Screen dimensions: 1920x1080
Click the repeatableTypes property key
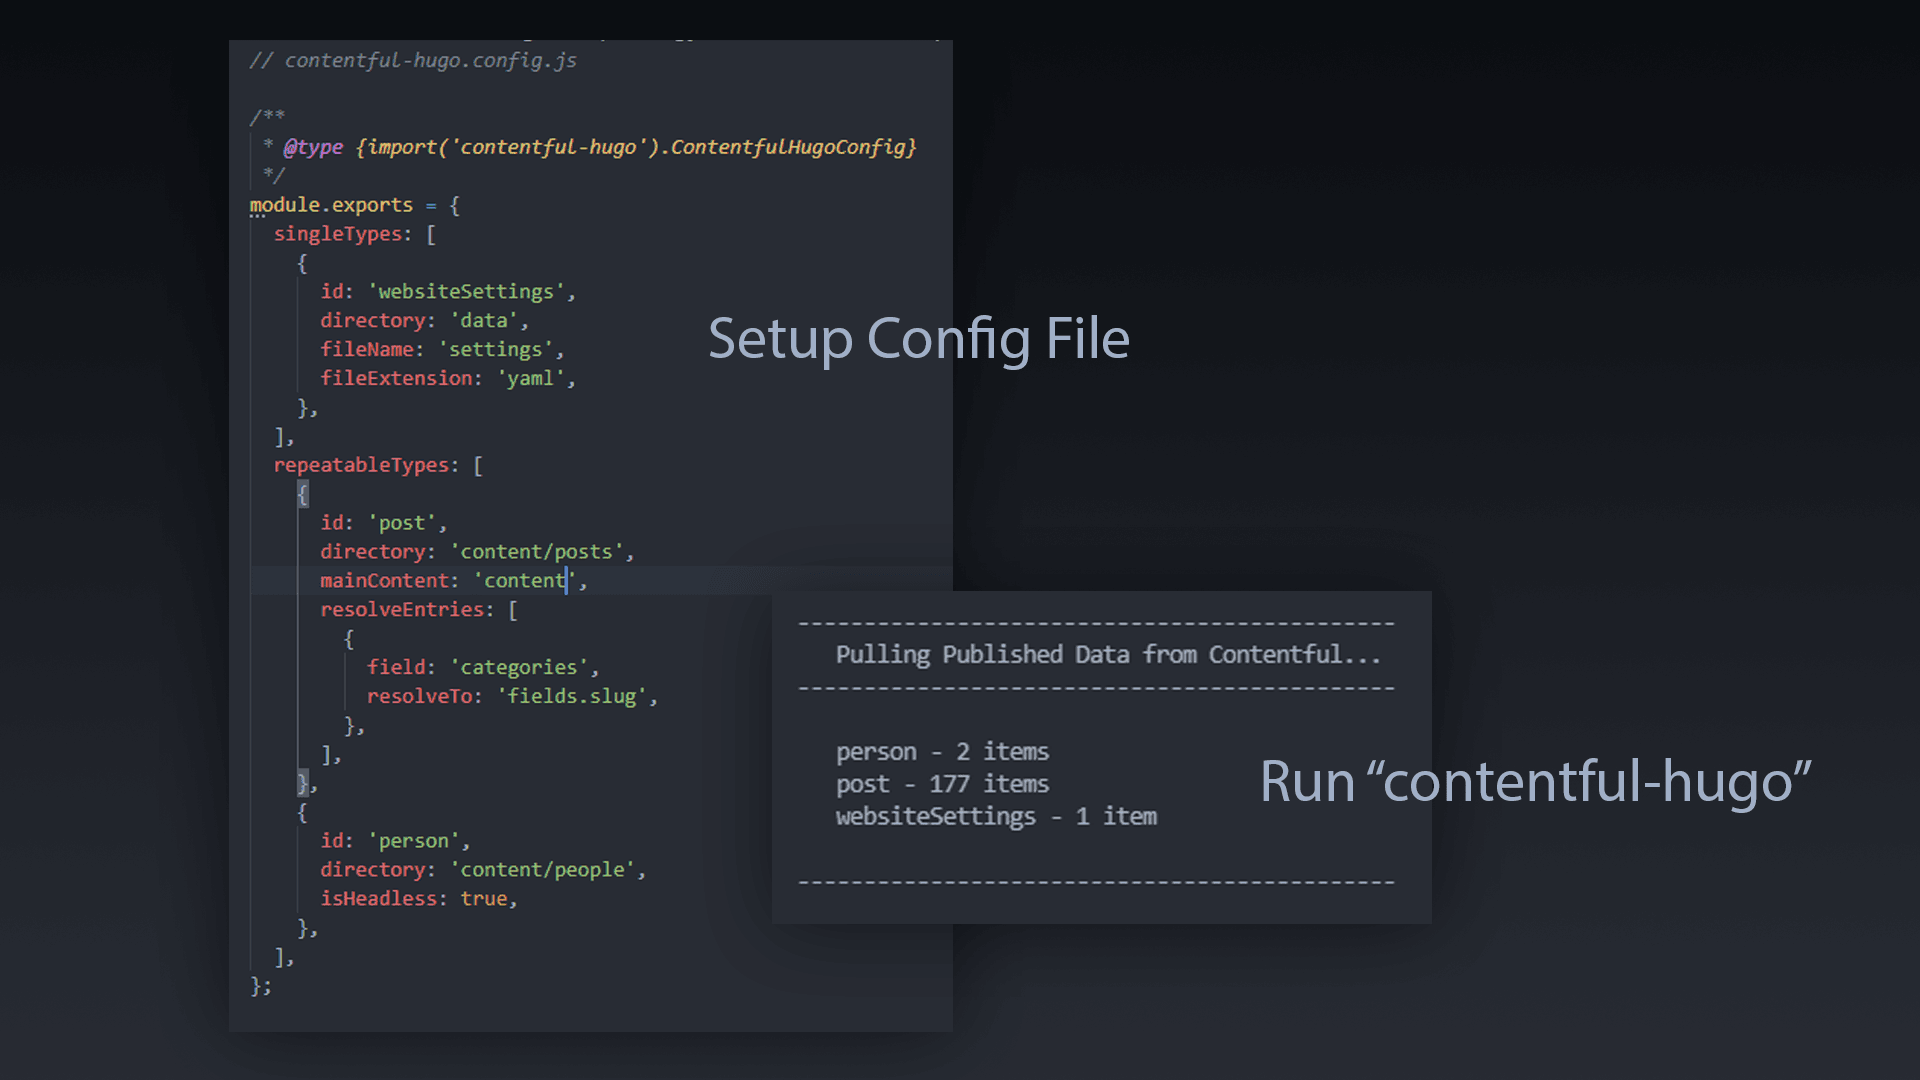tap(361, 465)
